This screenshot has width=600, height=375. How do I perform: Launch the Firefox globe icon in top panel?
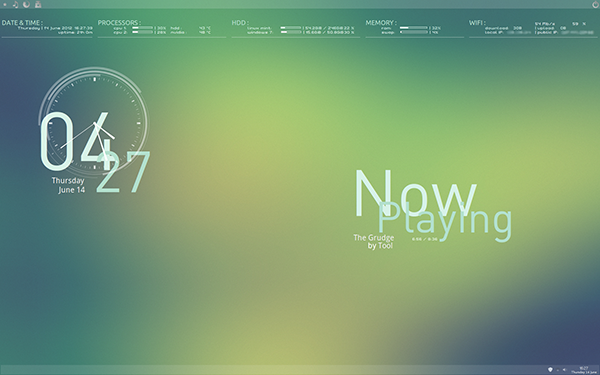[26, 5]
